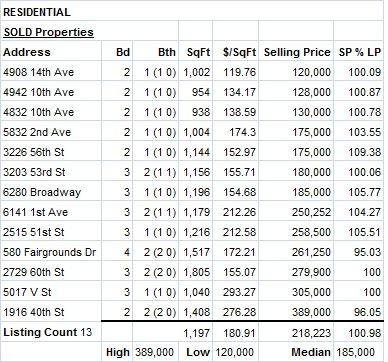The width and height of the screenshot is (388, 362).
Task: Select the RESIDENTIAL title cell
Action: pos(37,12)
